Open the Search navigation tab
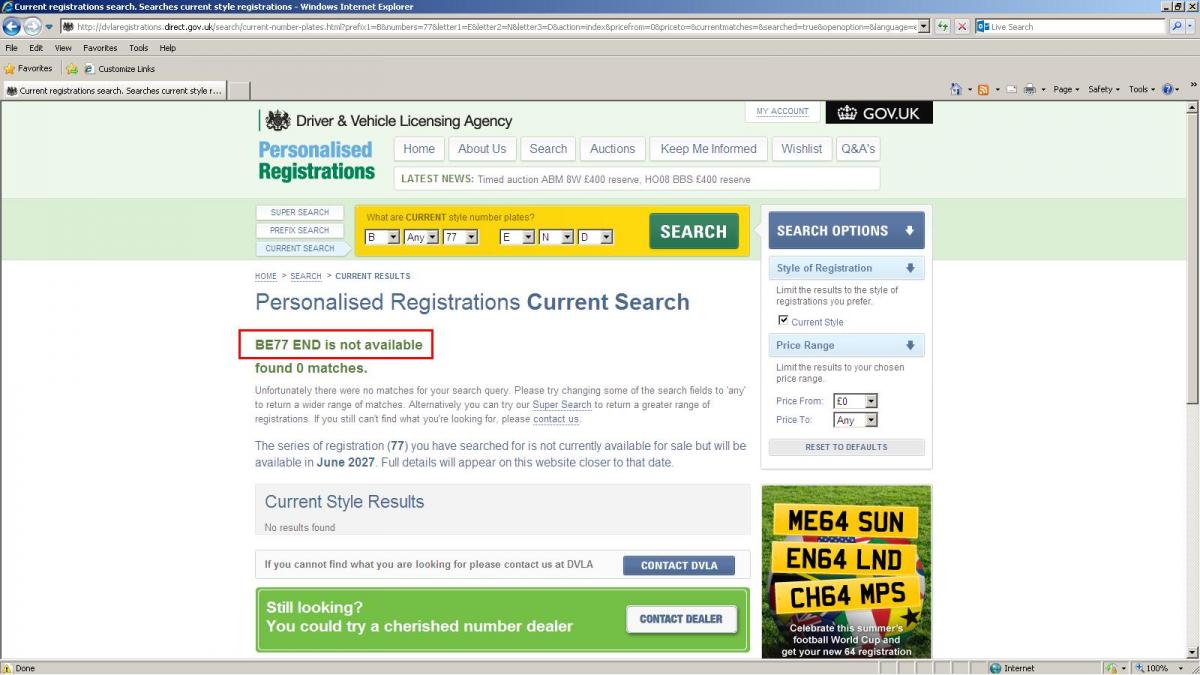Image resolution: width=1200 pixels, height=675 pixels. click(548, 149)
